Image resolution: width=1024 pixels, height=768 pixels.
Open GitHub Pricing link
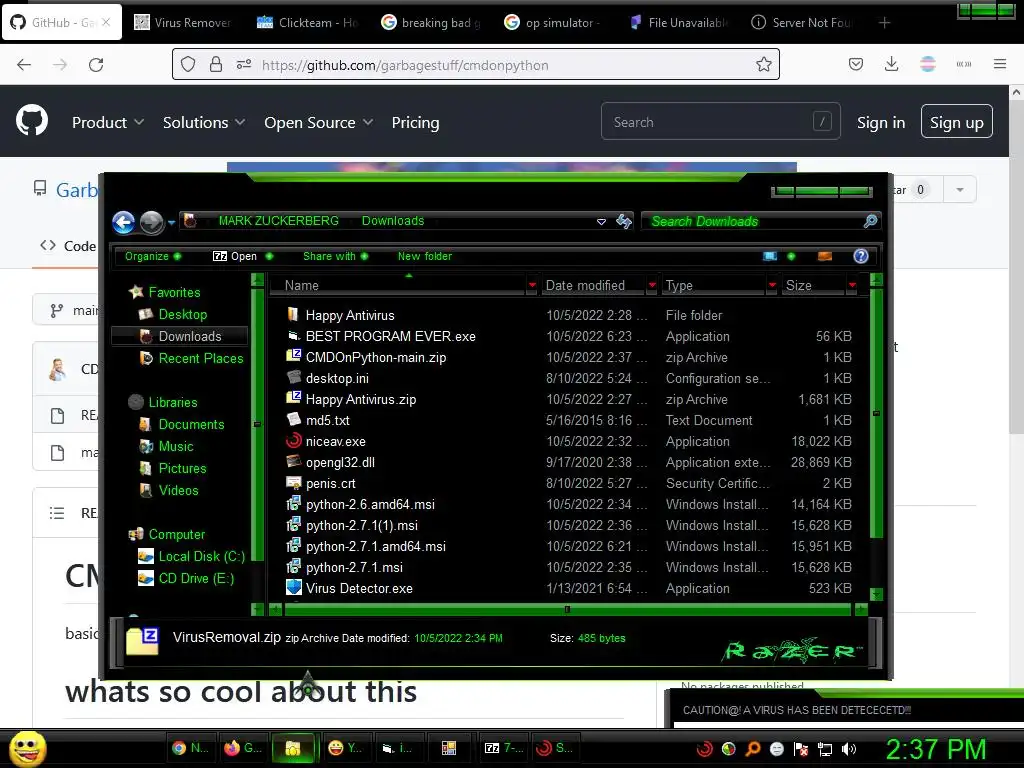point(415,122)
